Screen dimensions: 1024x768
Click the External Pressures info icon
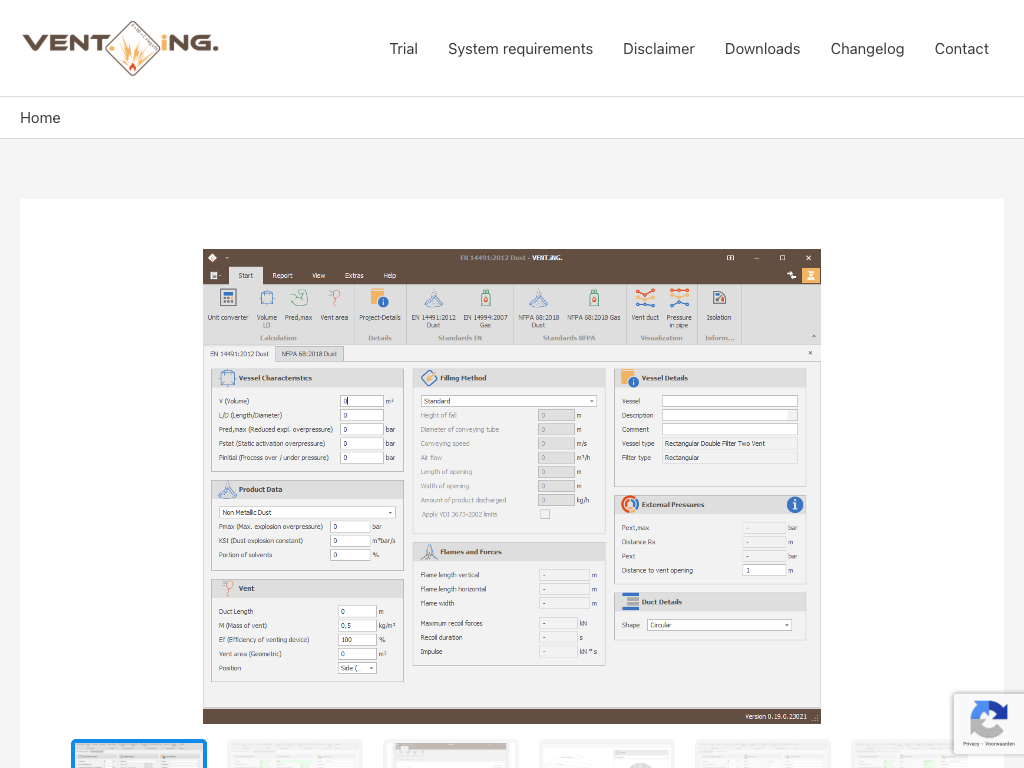click(x=795, y=505)
